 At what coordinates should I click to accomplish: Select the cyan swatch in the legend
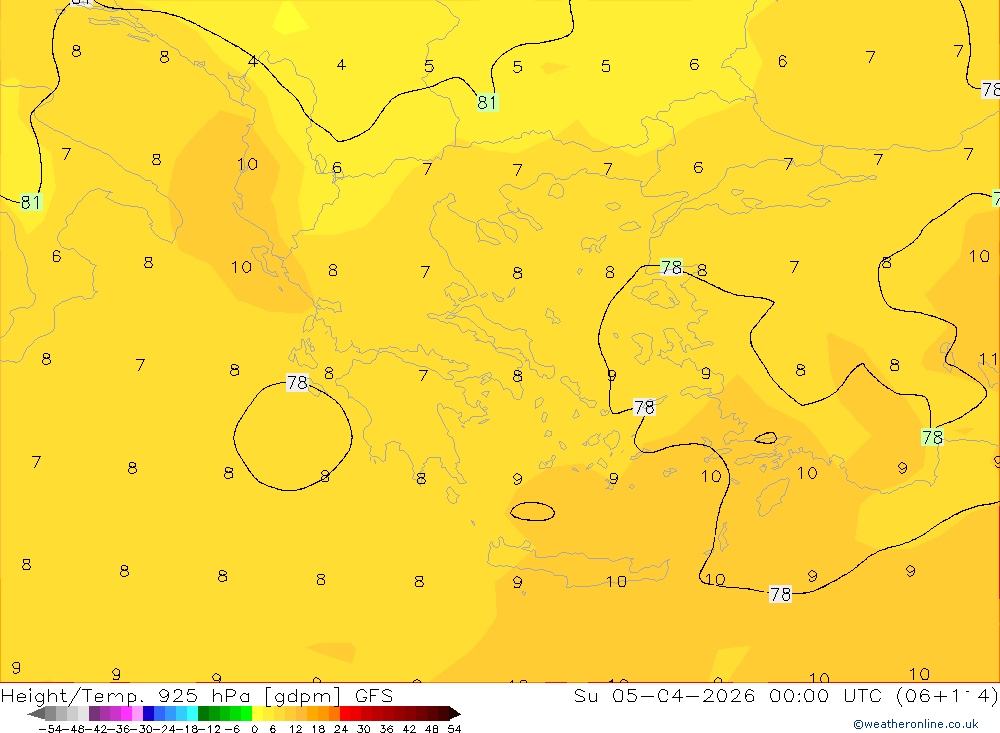tap(192, 713)
